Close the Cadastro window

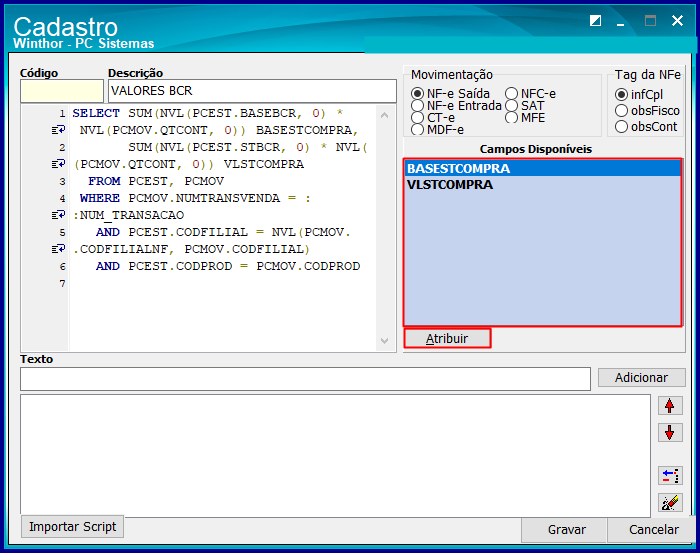coord(677,21)
